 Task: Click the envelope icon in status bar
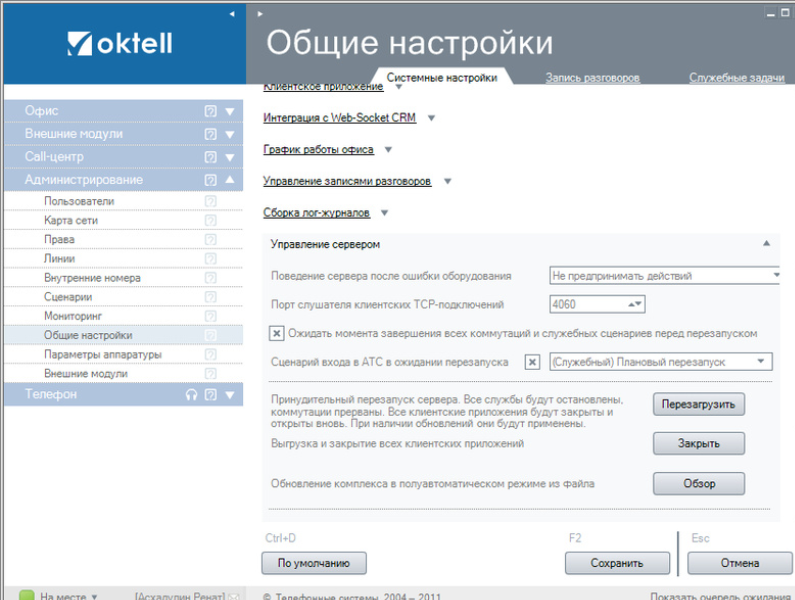click(234, 595)
